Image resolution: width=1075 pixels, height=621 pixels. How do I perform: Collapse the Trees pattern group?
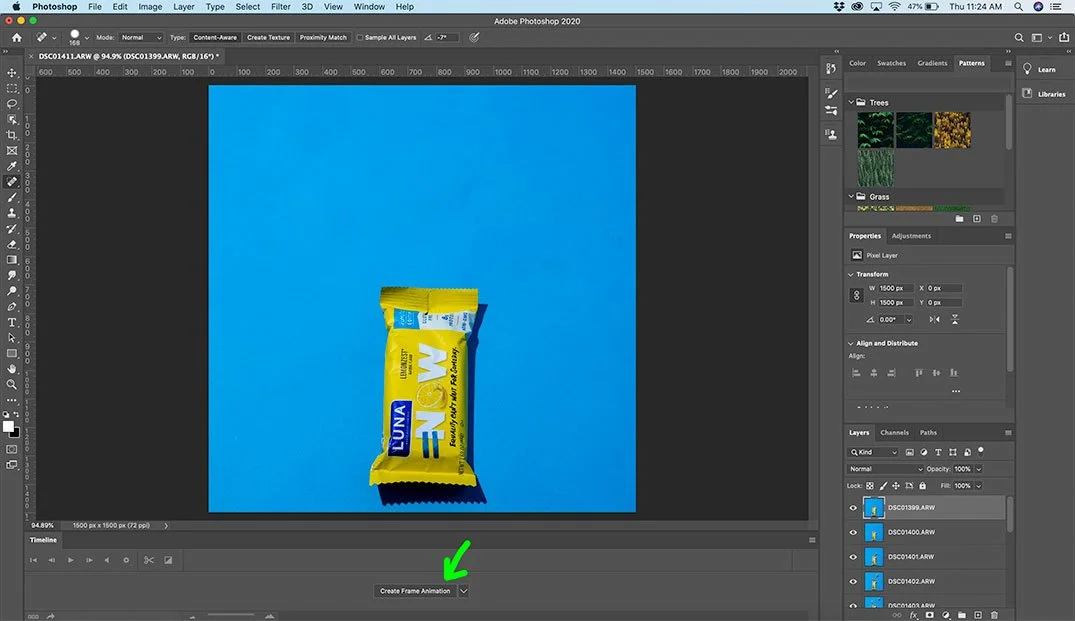point(851,102)
